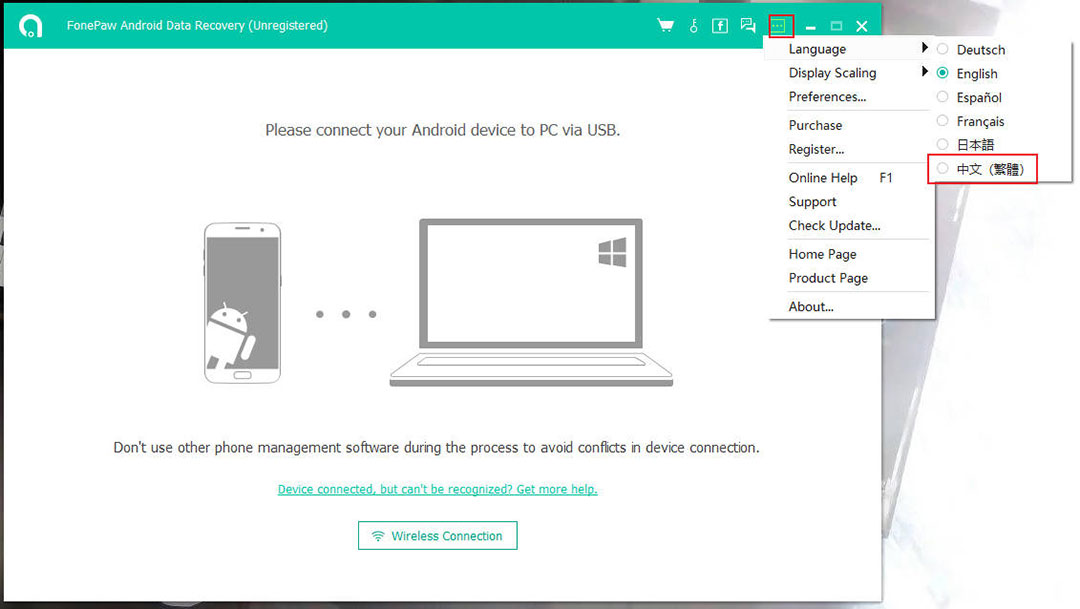The height and width of the screenshot is (609, 1080).
Task: Select Deutsch language radio button
Action: pos(942,49)
